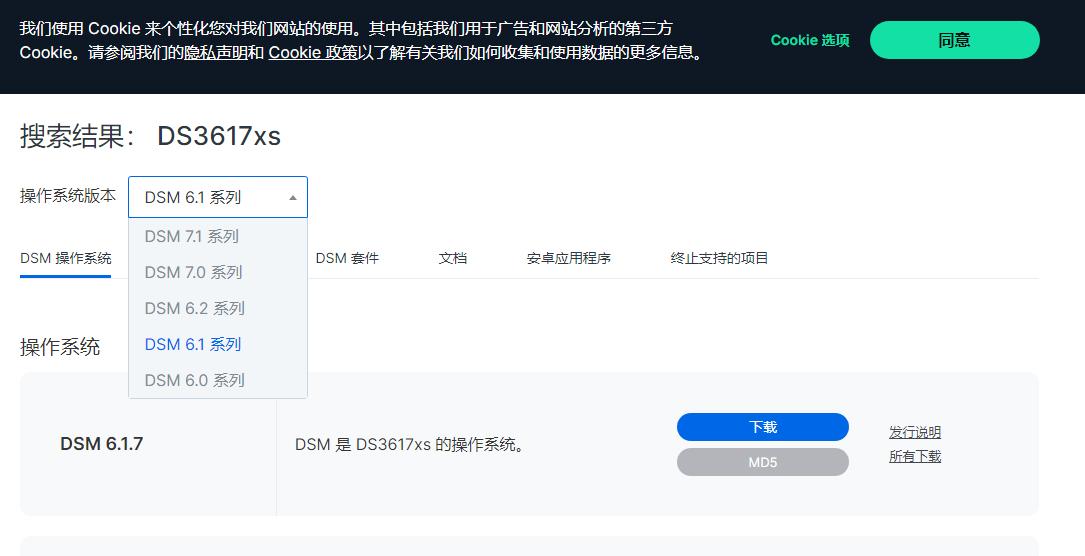Image resolution: width=1085 pixels, height=556 pixels.
Task: Click the 操作系统版本 label
Action: 68,196
